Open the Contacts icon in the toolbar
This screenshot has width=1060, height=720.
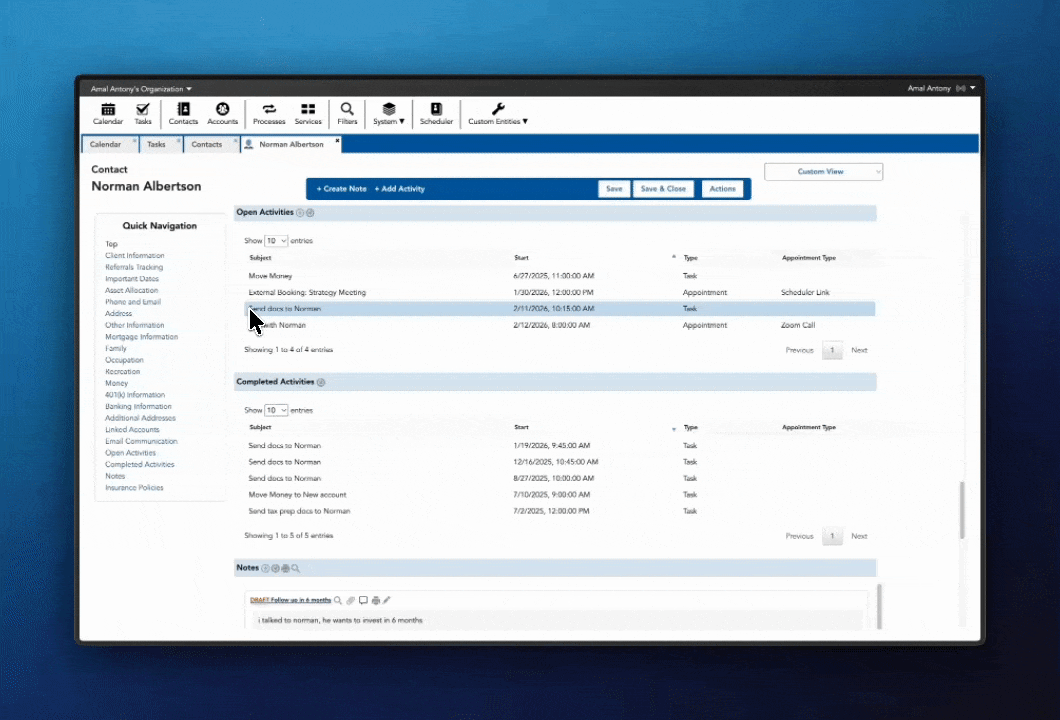tap(183, 112)
